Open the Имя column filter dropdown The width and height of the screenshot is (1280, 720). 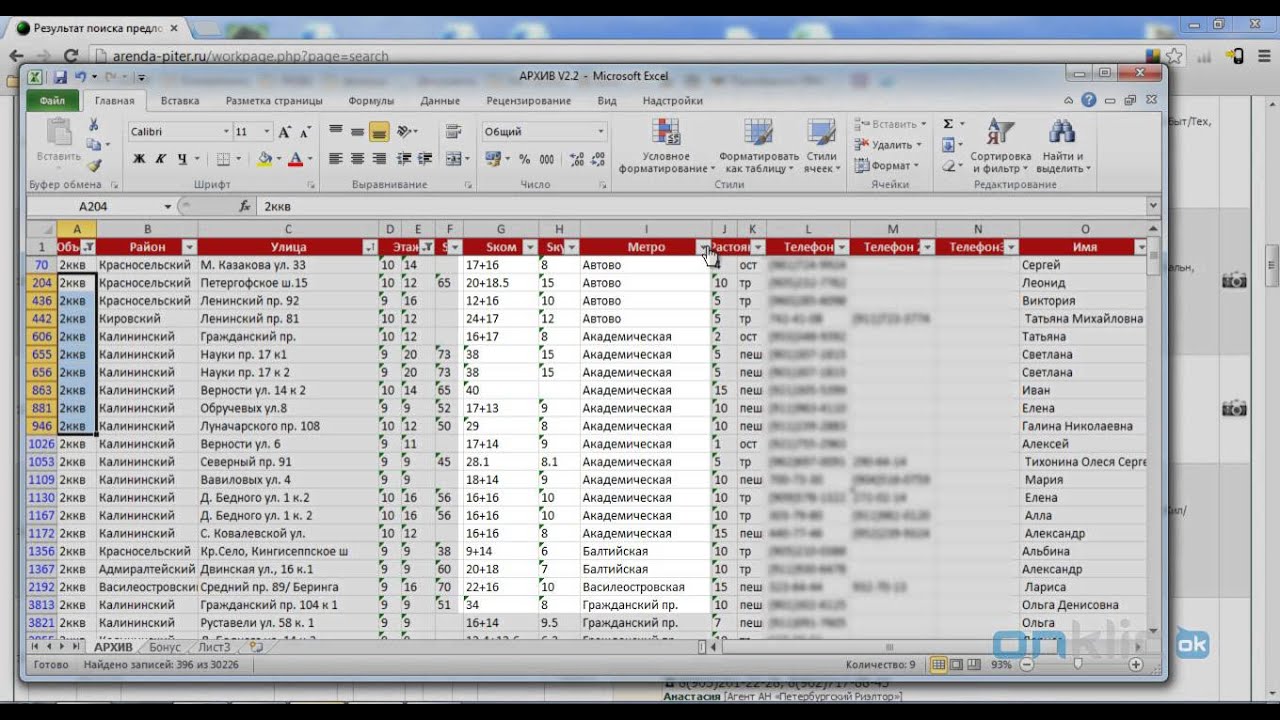point(1141,247)
